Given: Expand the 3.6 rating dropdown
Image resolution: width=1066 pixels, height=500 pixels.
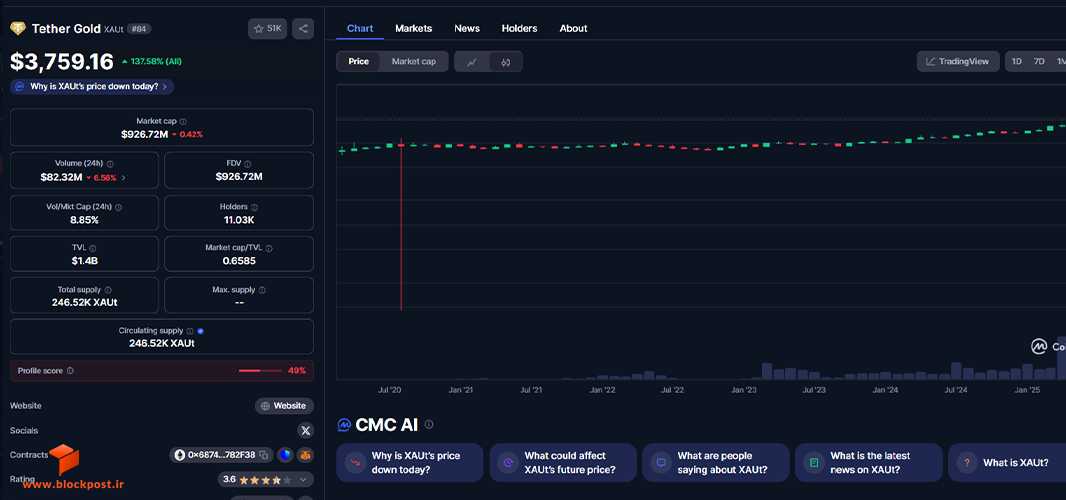Looking at the screenshot, I should click(x=303, y=480).
